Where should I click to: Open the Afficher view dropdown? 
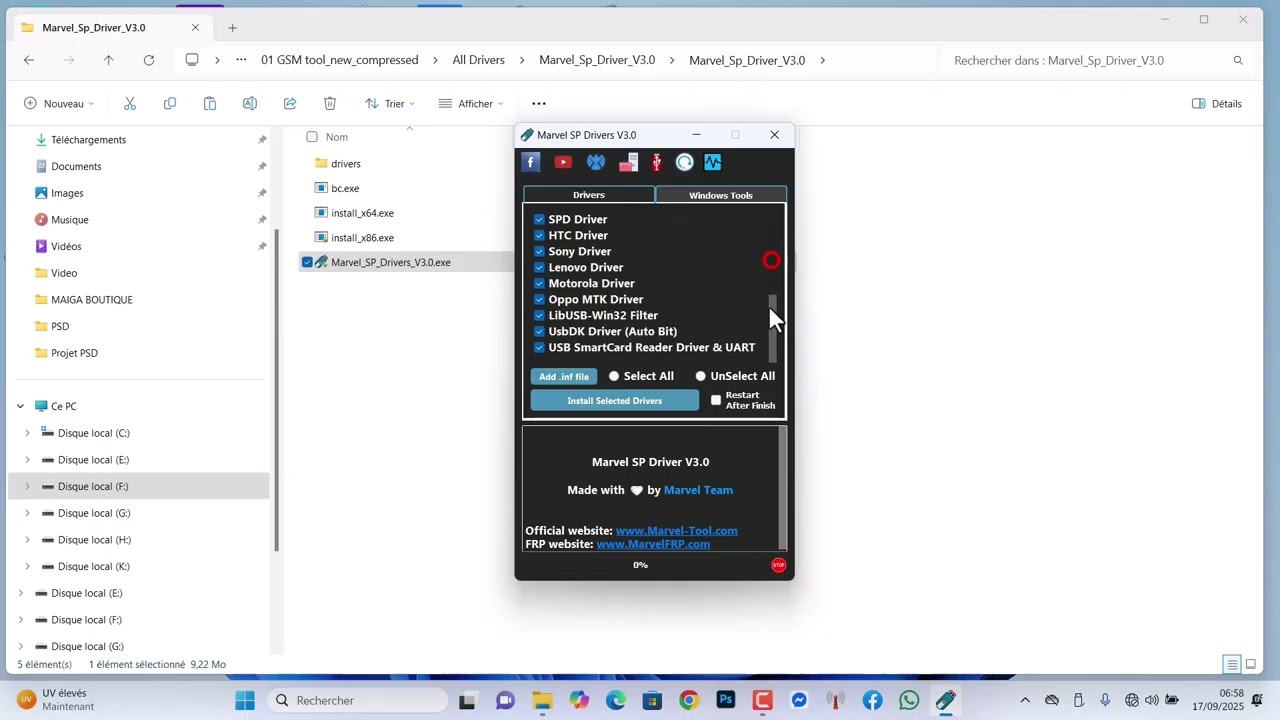point(470,103)
